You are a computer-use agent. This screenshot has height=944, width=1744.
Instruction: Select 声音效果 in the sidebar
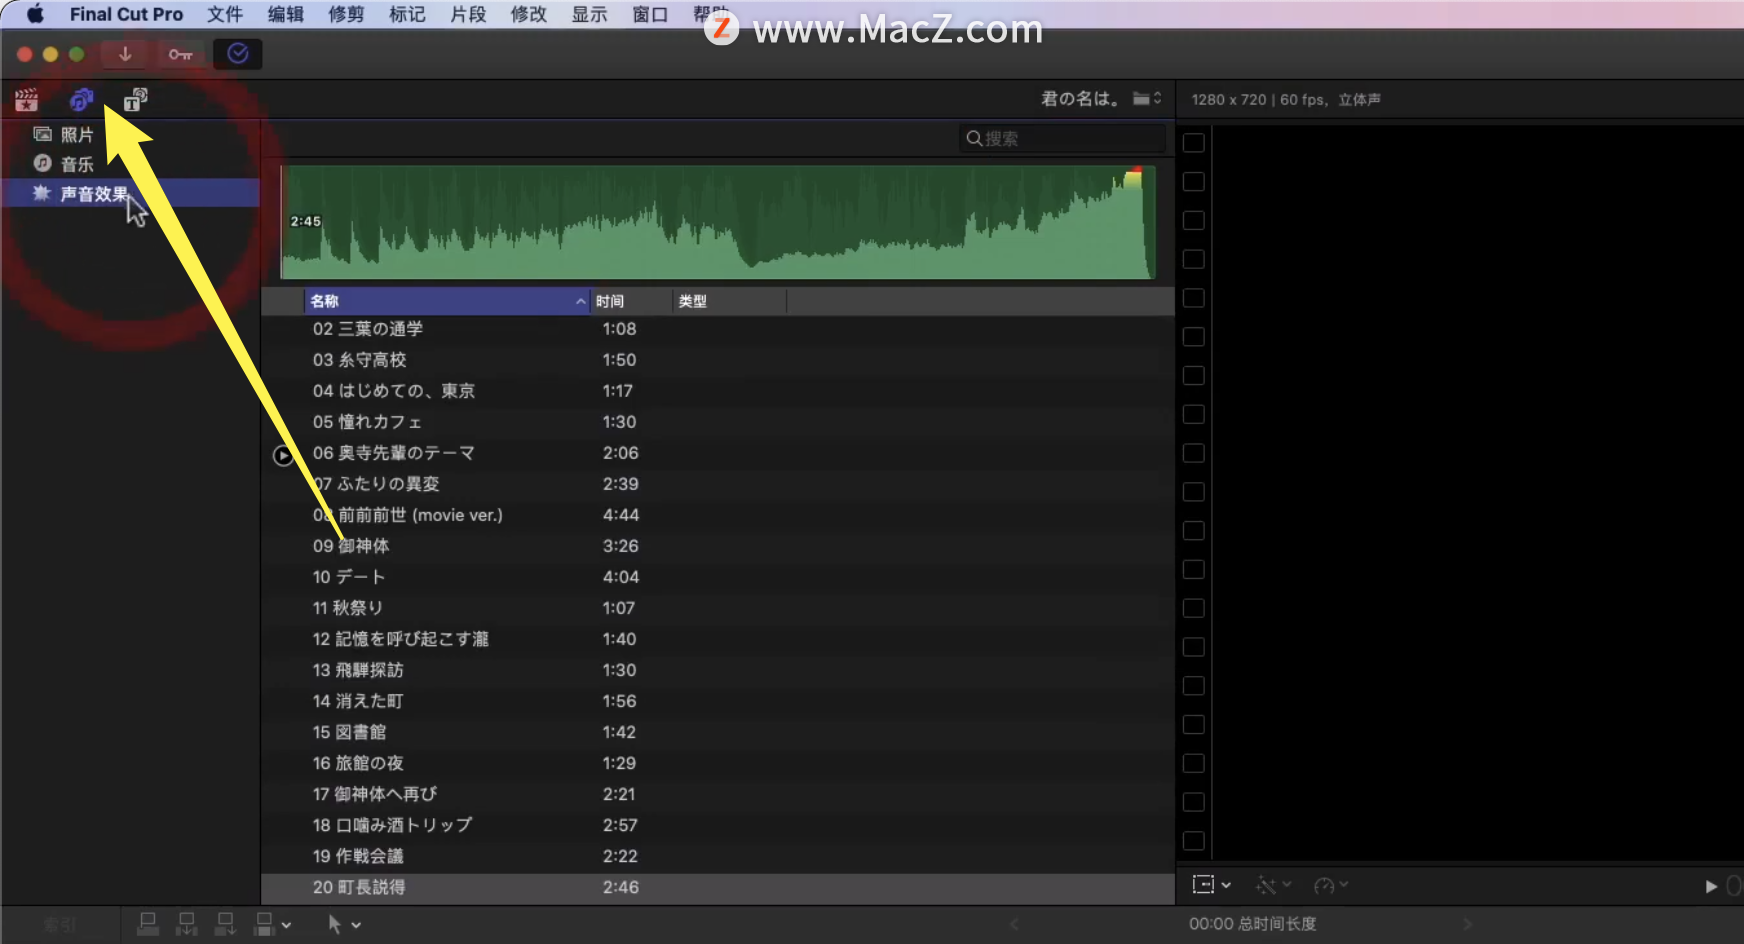coord(130,193)
